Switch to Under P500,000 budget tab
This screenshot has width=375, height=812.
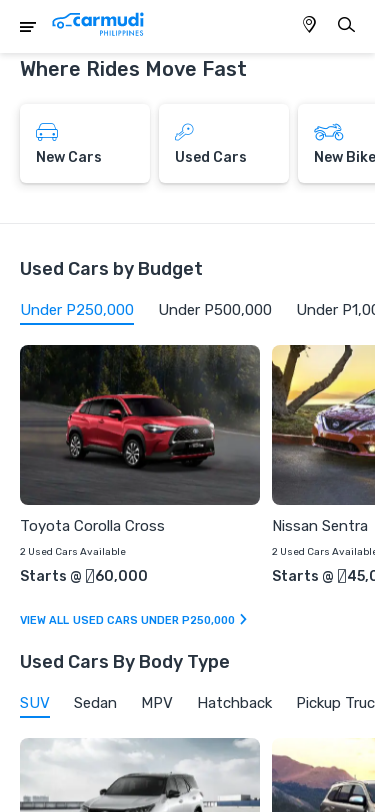pyautogui.click(x=215, y=310)
